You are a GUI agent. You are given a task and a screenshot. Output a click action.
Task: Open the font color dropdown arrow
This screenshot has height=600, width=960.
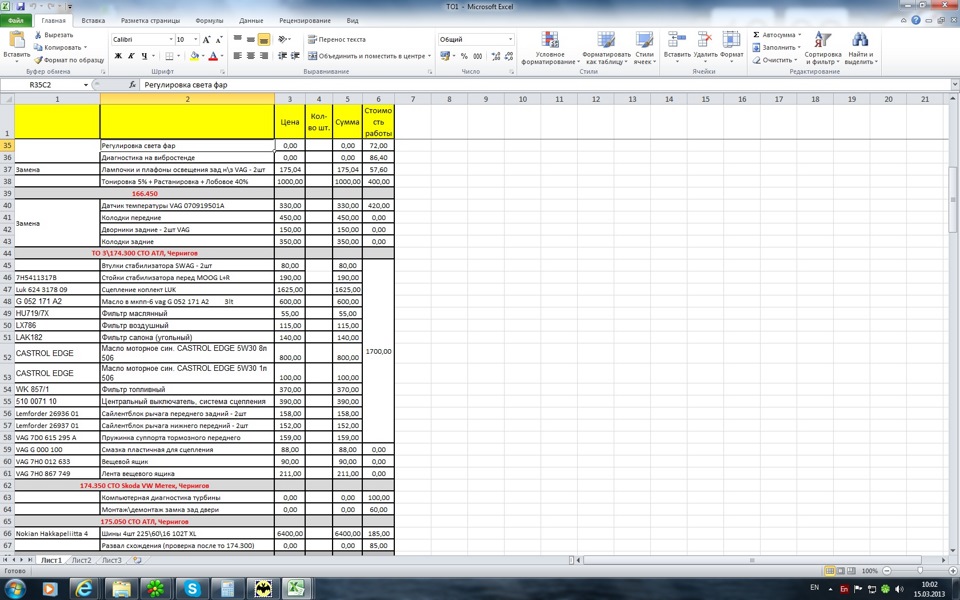click(x=222, y=56)
